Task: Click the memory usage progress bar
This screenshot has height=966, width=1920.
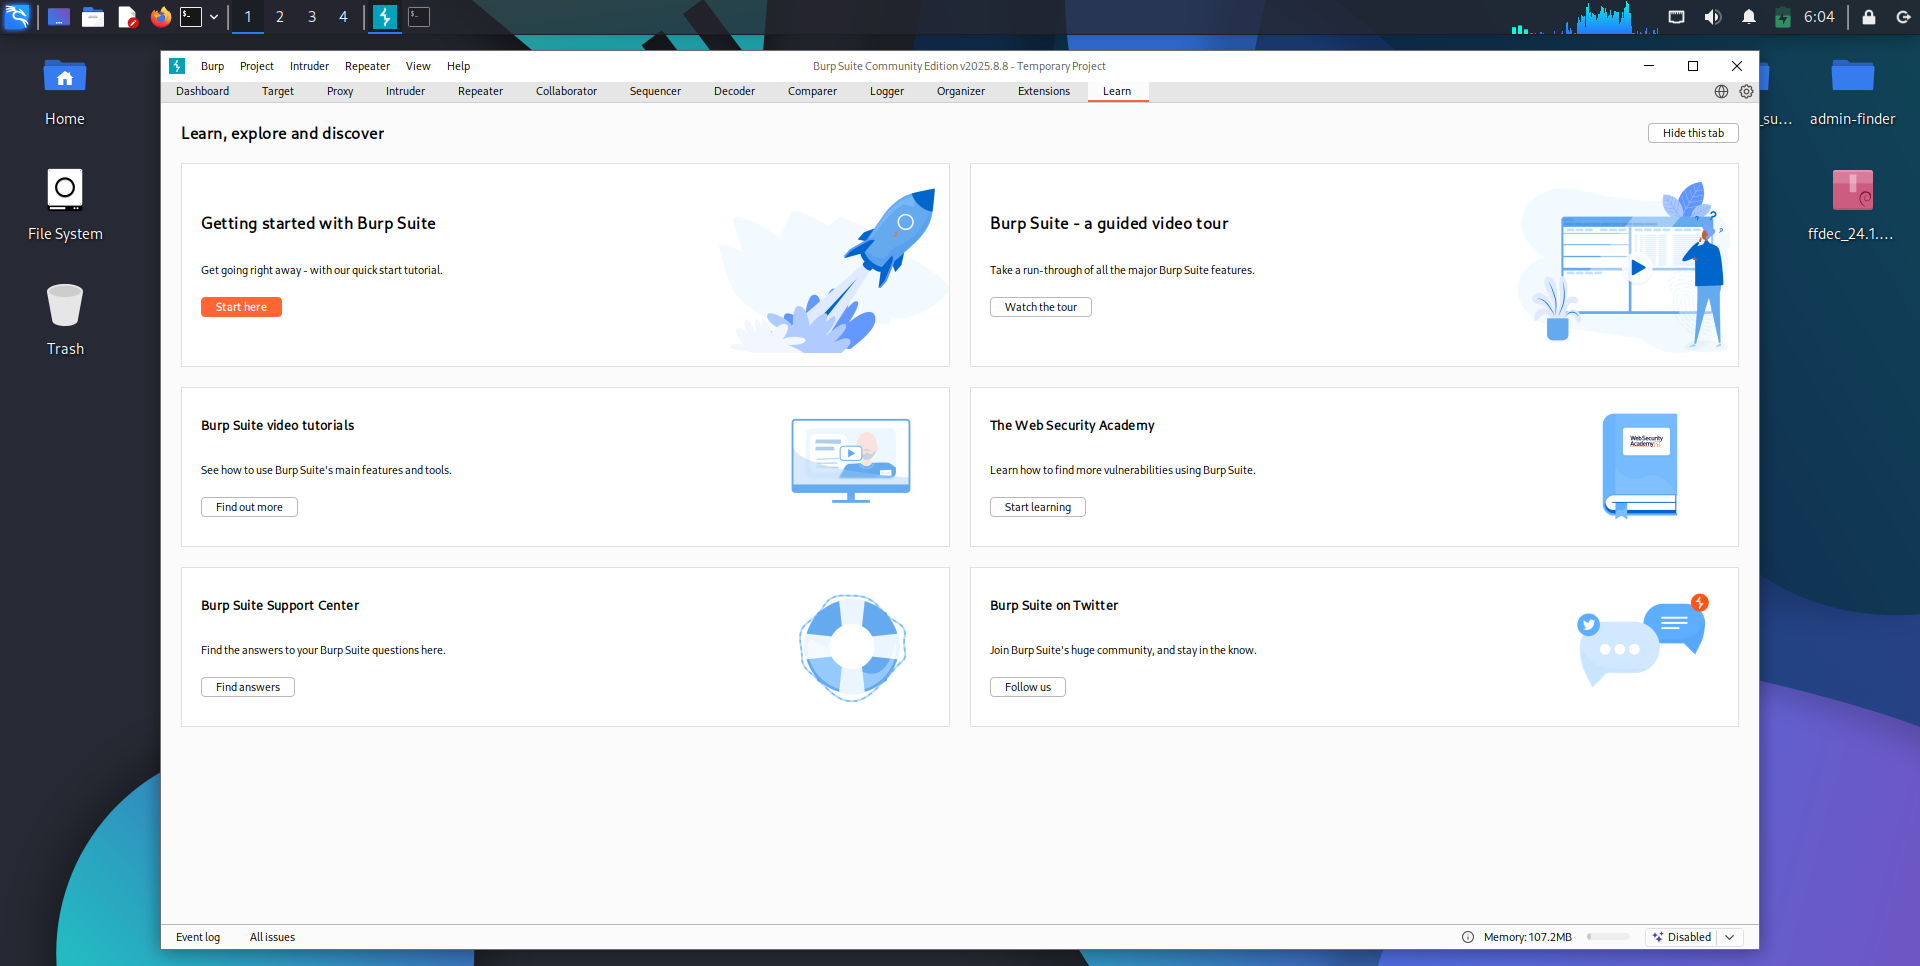Action: point(1608,937)
